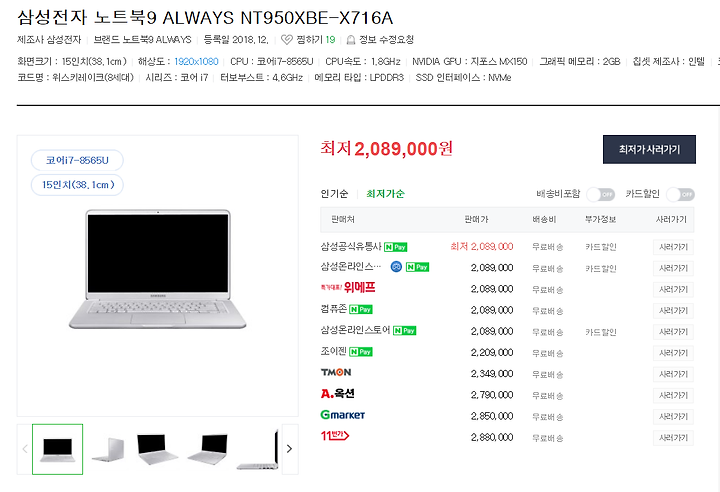This screenshot has width=720, height=492.
Task: Show previous thumbnails with left arrow
Action: click(x=25, y=449)
